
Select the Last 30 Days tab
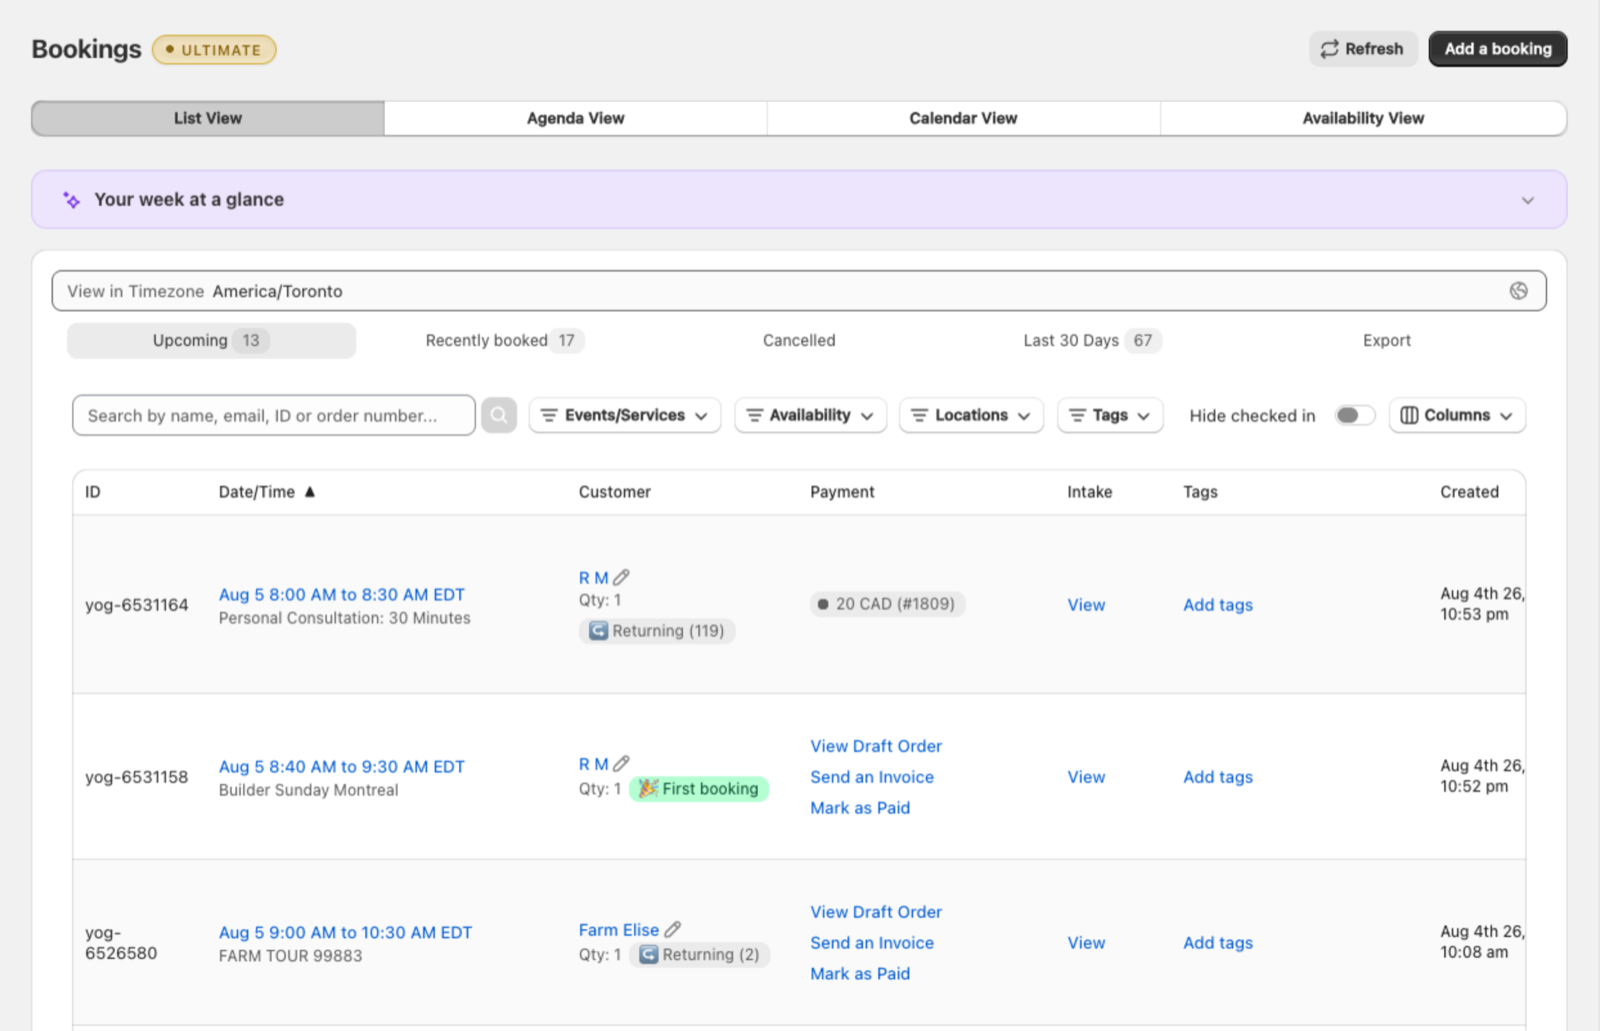click(1091, 340)
